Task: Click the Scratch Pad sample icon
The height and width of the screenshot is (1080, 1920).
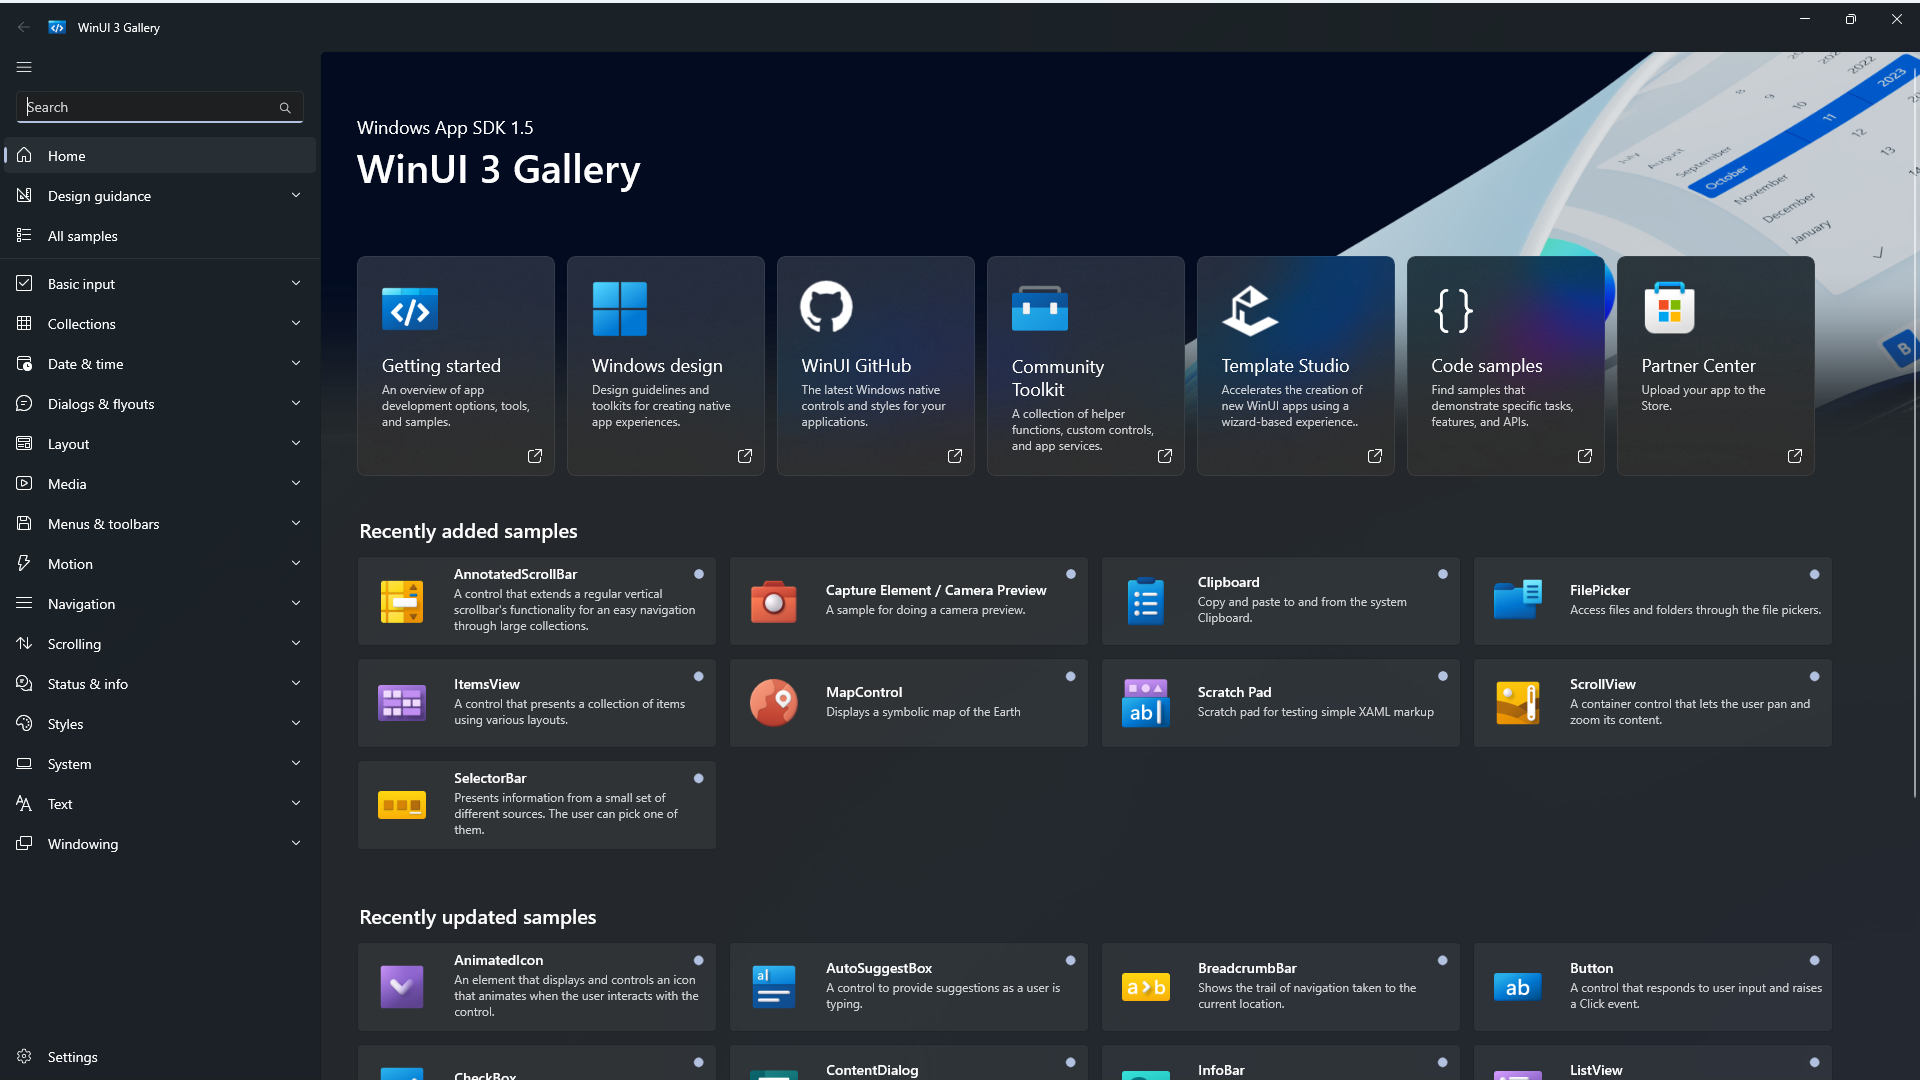Action: 1145,702
